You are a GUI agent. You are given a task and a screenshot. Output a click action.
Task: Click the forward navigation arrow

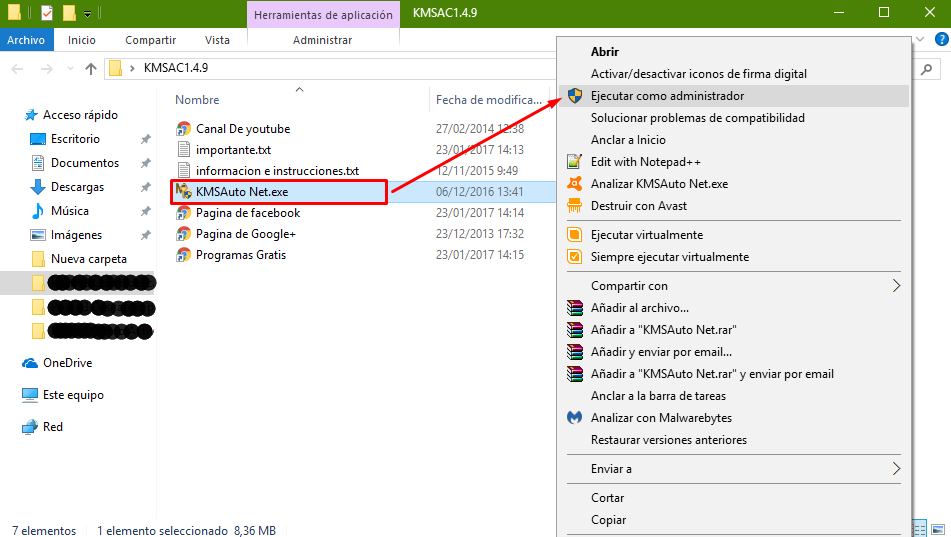[x=47, y=69]
